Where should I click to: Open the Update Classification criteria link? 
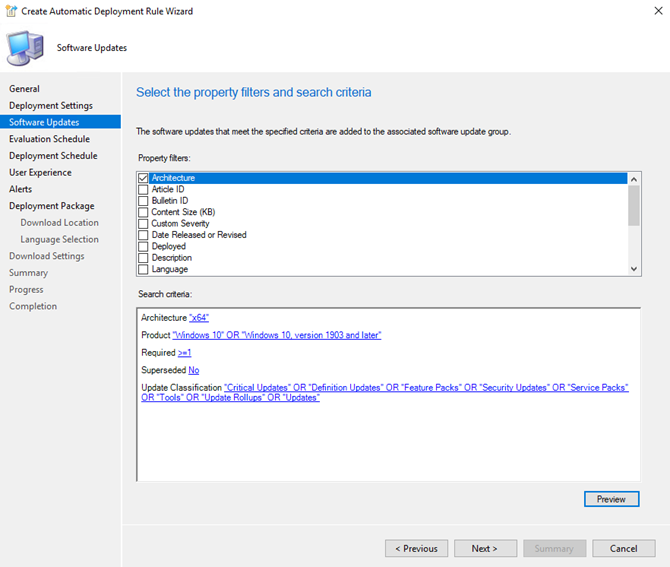385,392
